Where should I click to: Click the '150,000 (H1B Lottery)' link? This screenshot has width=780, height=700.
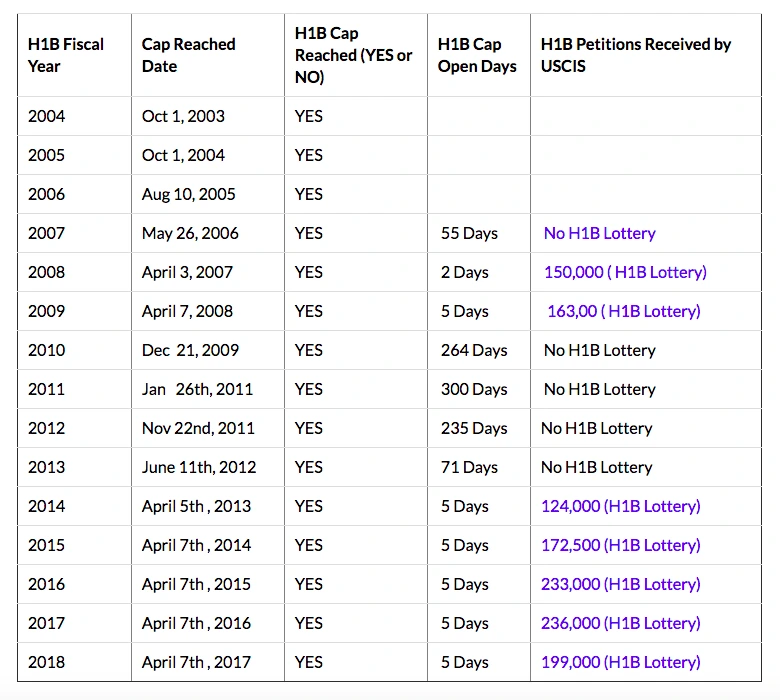pyautogui.click(x=625, y=272)
